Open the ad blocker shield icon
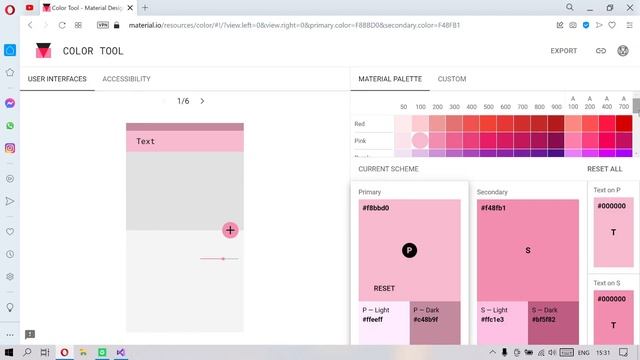The height and width of the screenshot is (360, 640). pos(586,25)
